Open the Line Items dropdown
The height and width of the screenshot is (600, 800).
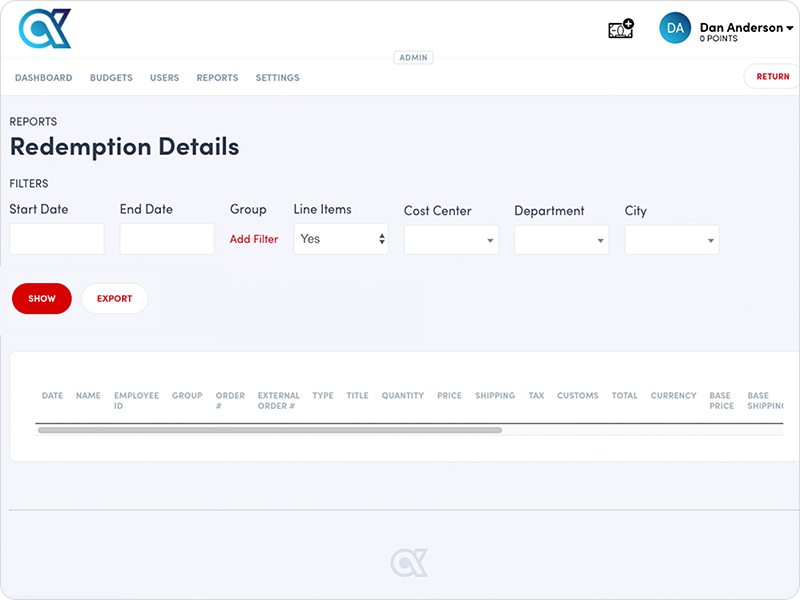click(x=341, y=239)
